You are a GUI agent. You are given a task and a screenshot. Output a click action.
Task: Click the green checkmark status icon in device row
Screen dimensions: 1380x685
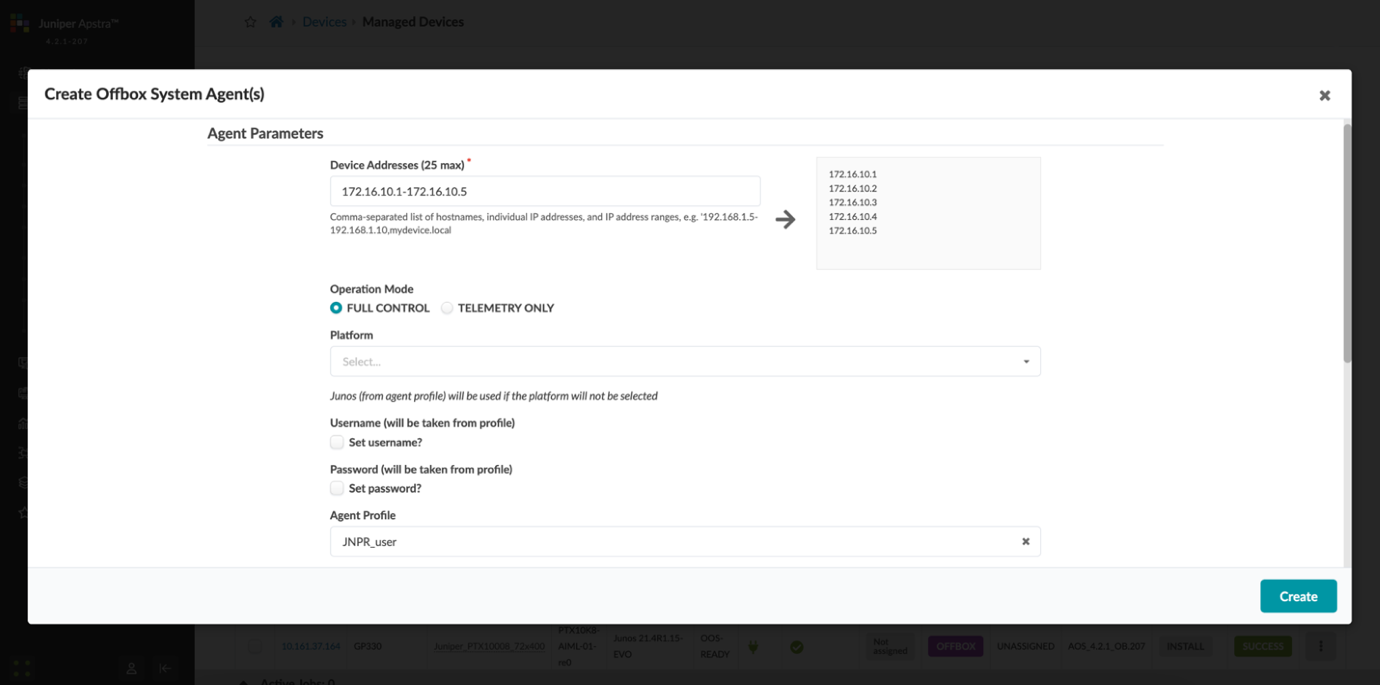(x=796, y=647)
